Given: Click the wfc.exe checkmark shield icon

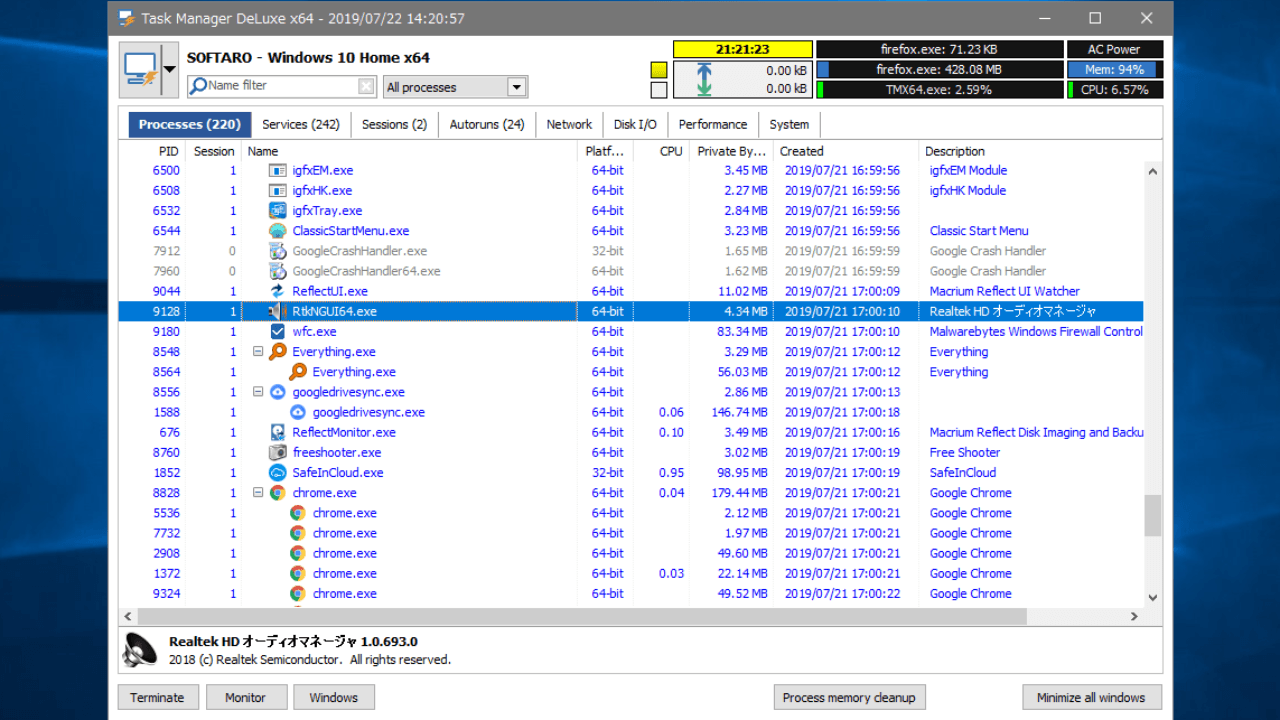Looking at the screenshot, I should coord(278,331).
